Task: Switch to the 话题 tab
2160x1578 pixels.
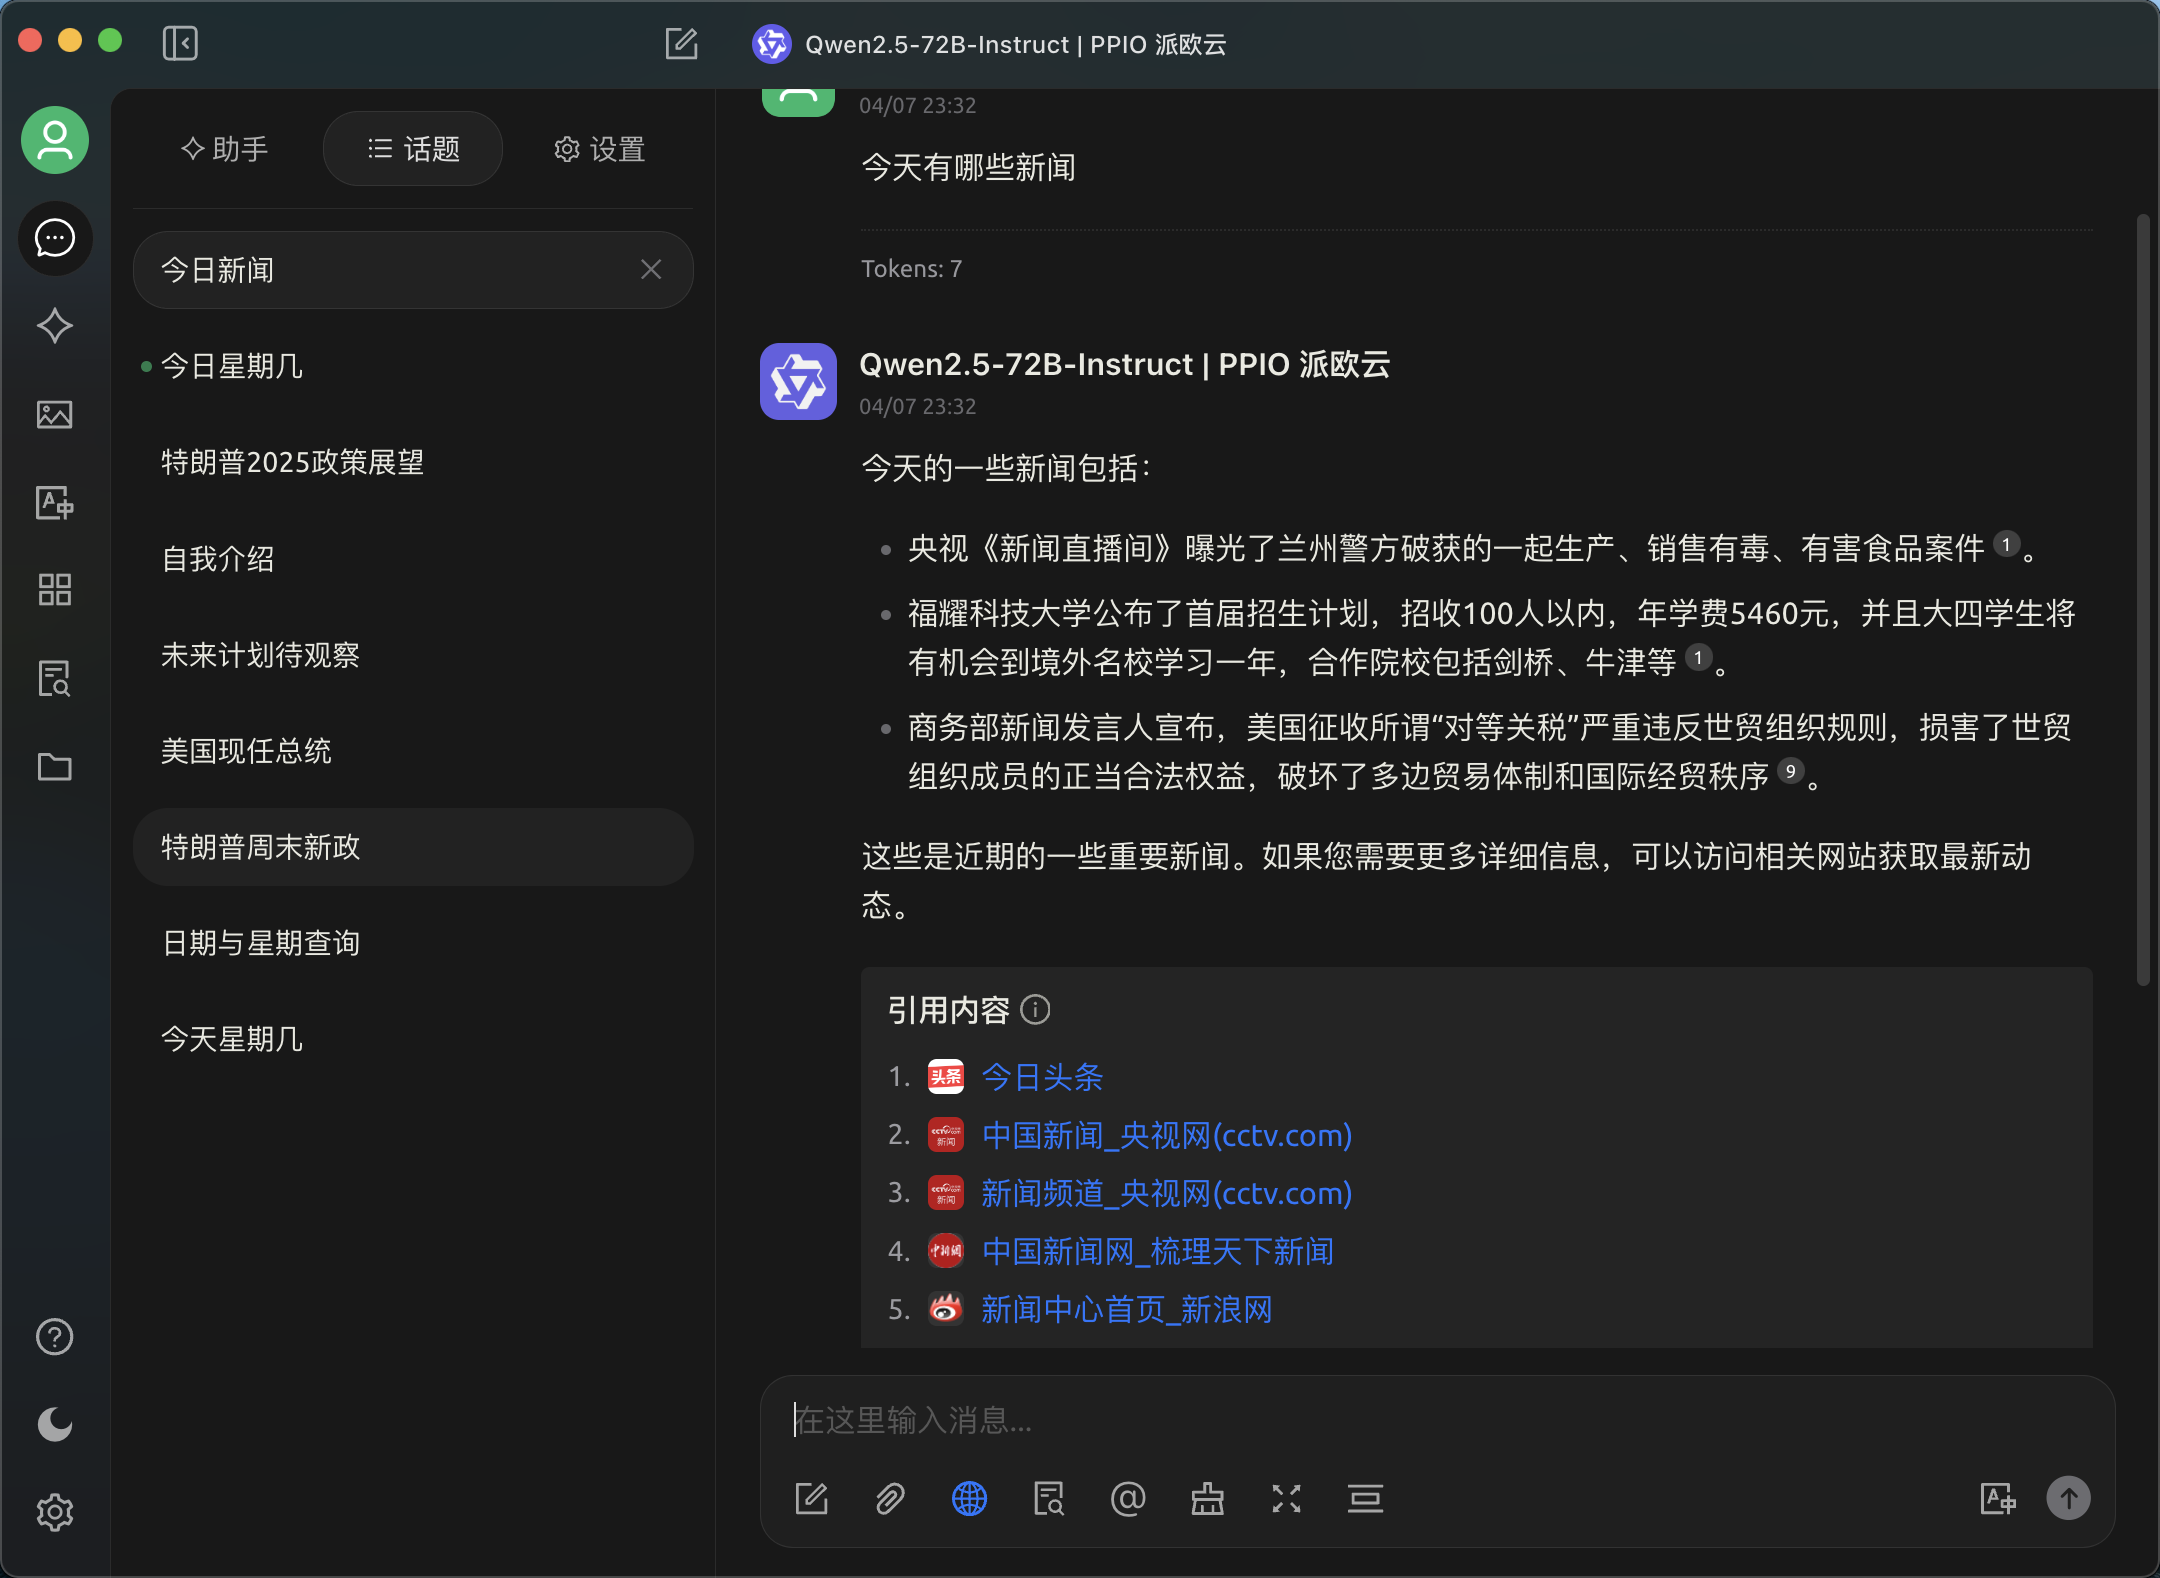Action: [413, 149]
